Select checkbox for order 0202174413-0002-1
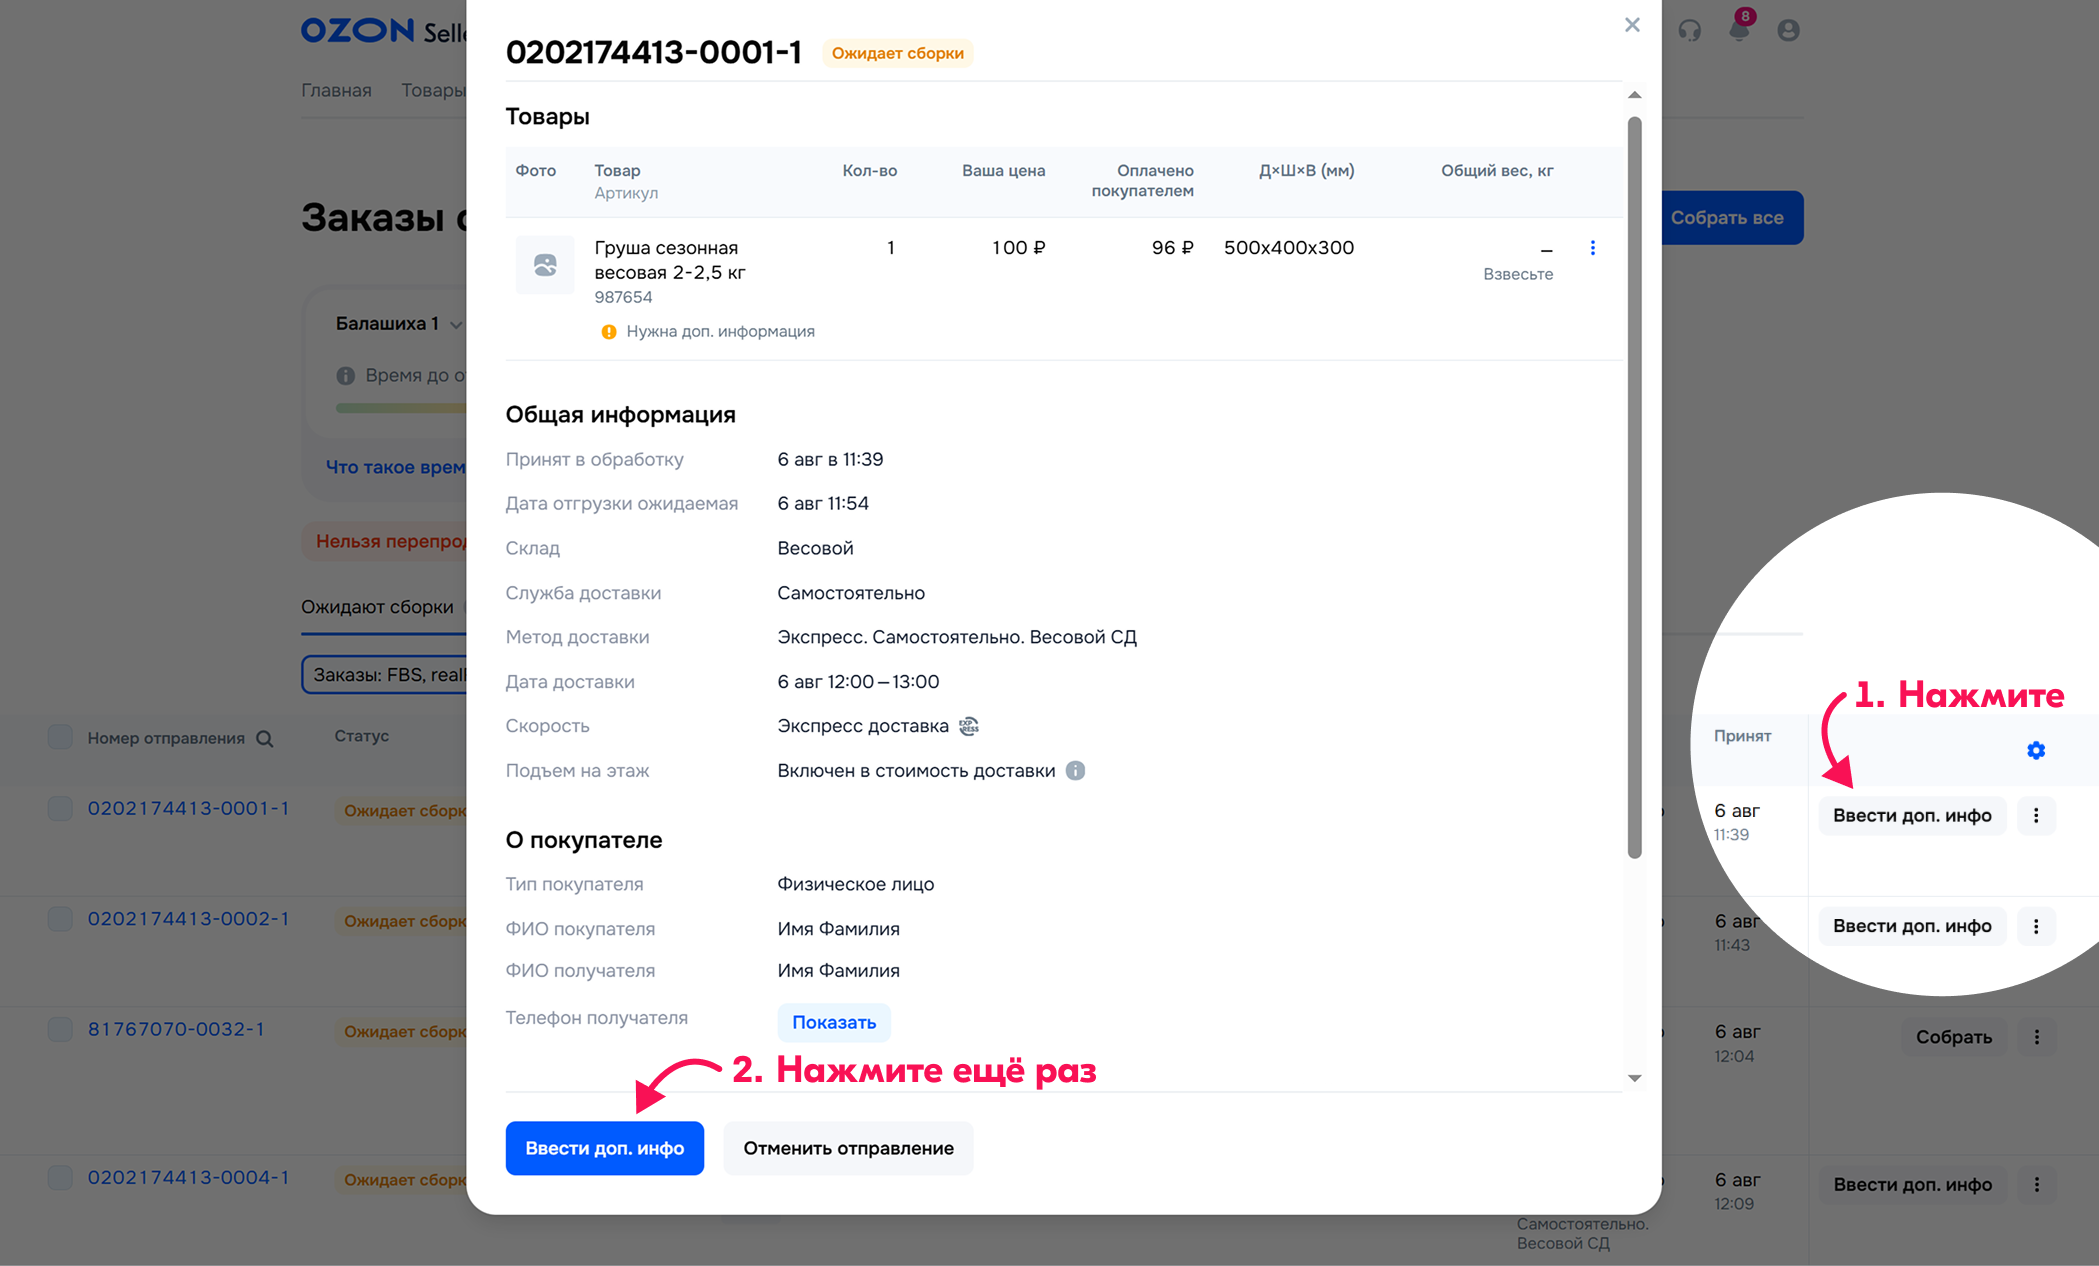This screenshot has width=2099, height=1266. pos(60,919)
